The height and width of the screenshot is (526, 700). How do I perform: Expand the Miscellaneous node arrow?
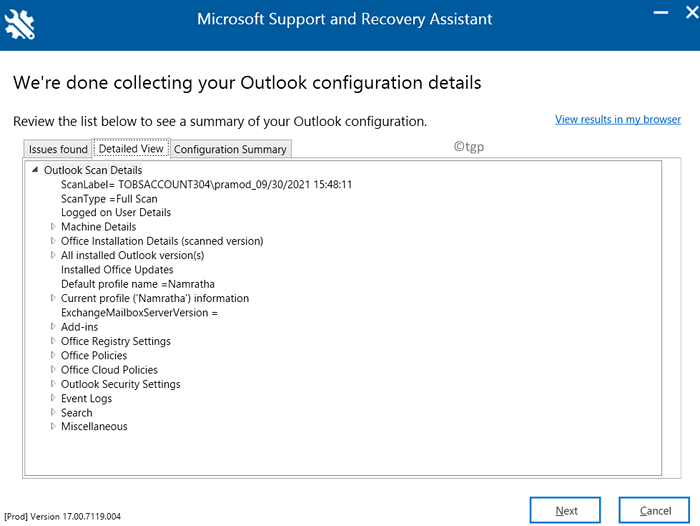(53, 427)
